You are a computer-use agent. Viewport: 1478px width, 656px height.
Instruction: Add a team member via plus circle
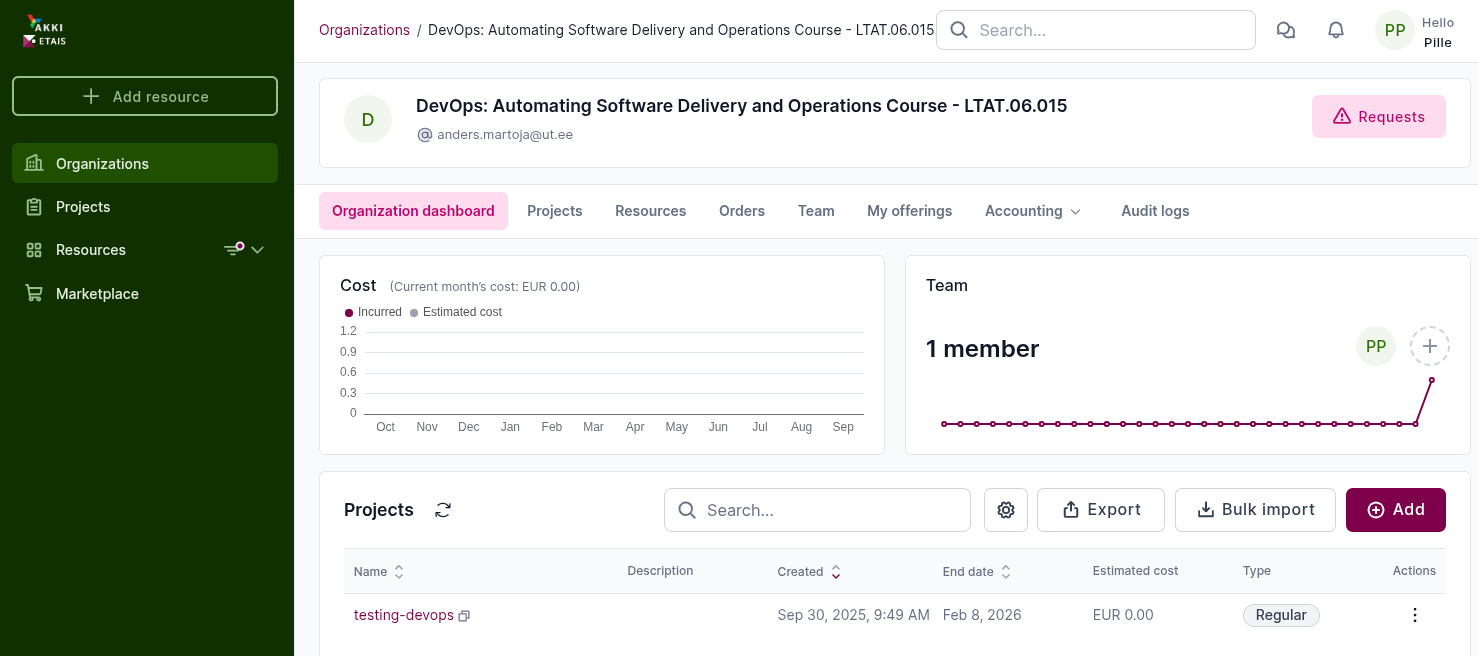pyautogui.click(x=1430, y=346)
